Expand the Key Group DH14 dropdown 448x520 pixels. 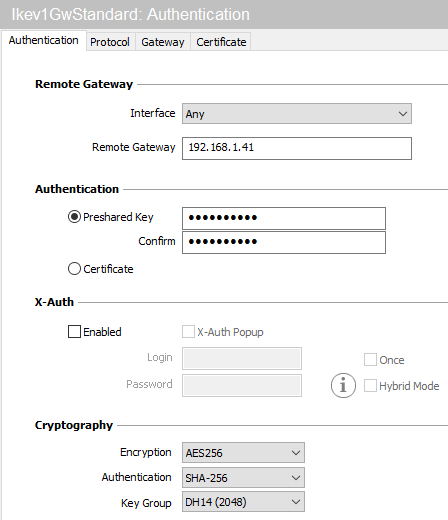click(x=243, y=502)
